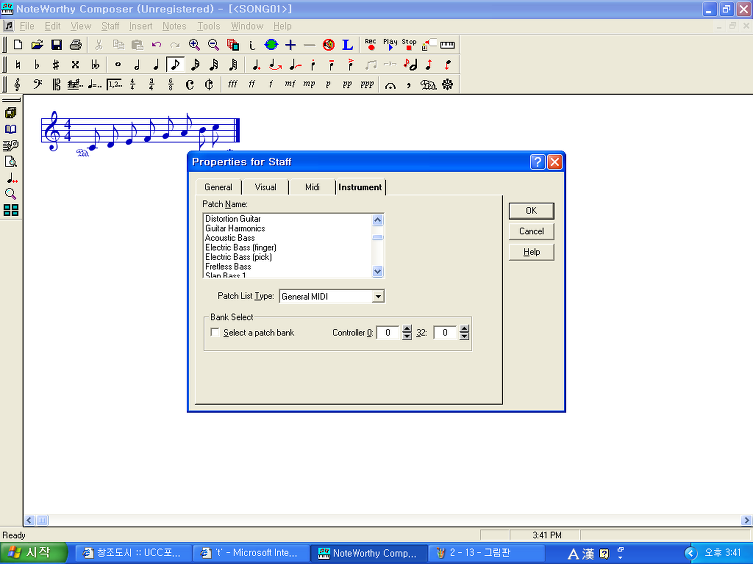Switch to the Midi tab
The height and width of the screenshot is (564, 753).
(312, 187)
